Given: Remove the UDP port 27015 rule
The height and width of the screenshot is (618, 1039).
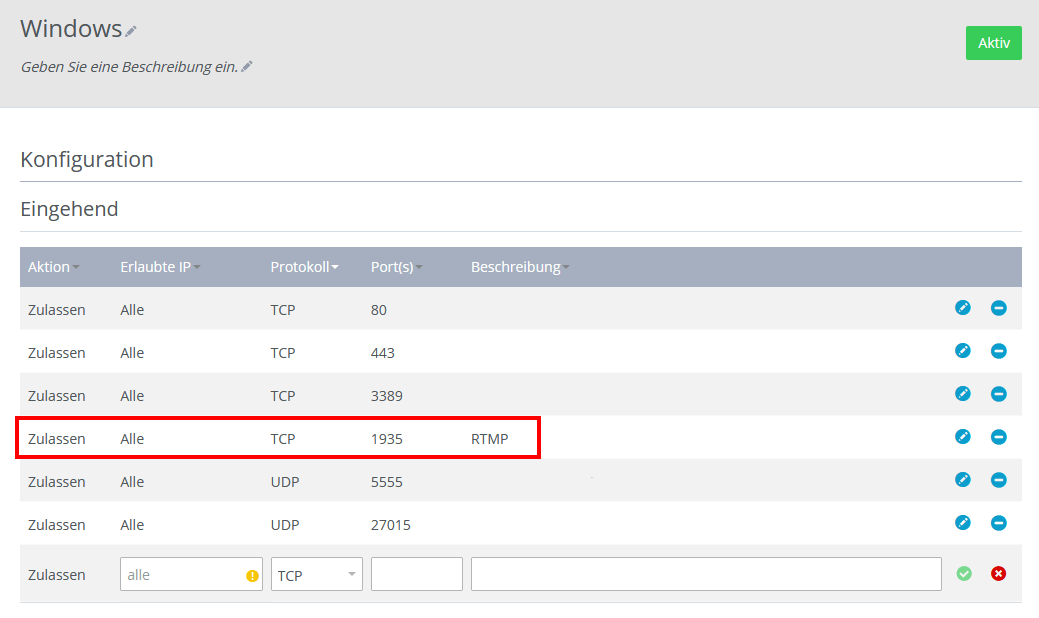Looking at the screenshot, I should pos(998,523).
